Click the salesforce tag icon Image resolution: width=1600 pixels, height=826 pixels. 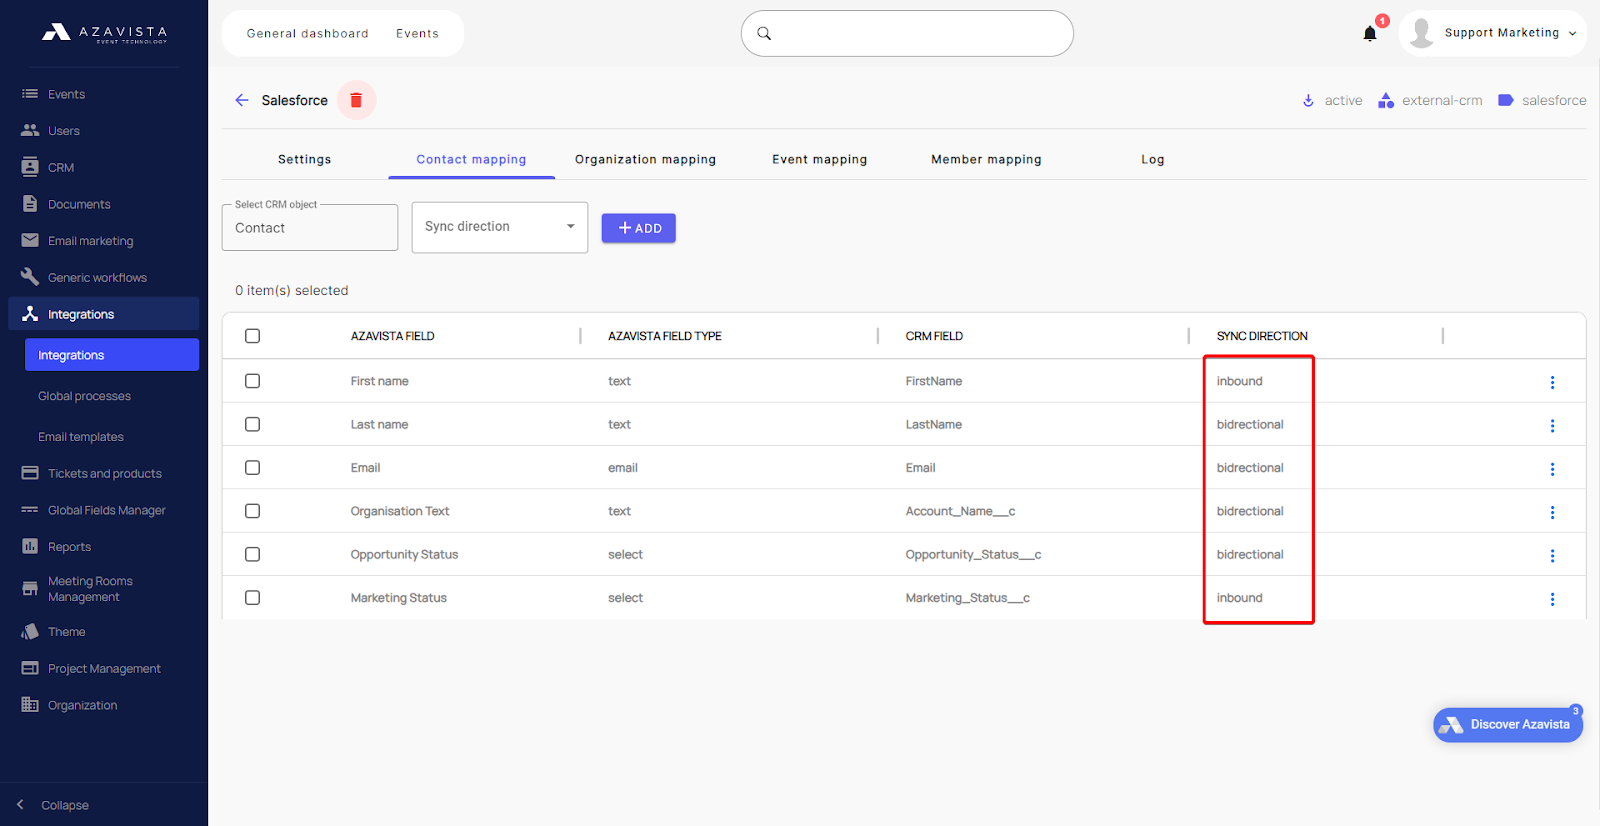pyautogui.click(x=1505, y=100)
